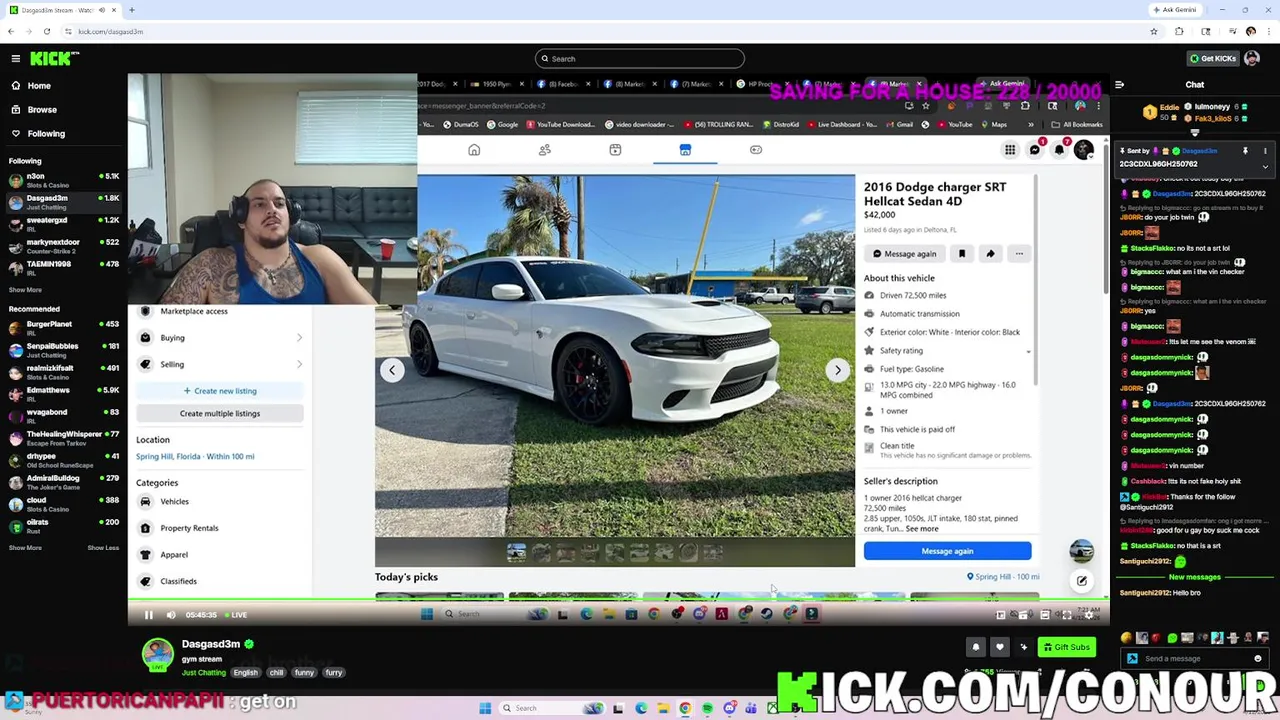Show more followed channels
Screen dimensions: 1280x720
[x=25, y=290]
